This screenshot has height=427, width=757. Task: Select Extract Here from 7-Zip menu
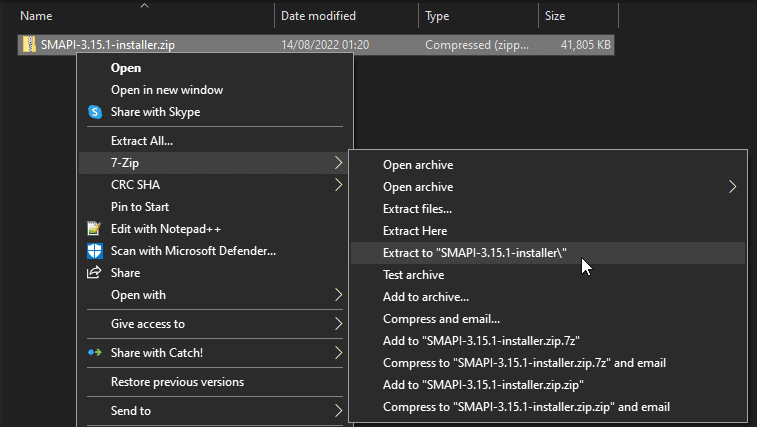[415, 231]
